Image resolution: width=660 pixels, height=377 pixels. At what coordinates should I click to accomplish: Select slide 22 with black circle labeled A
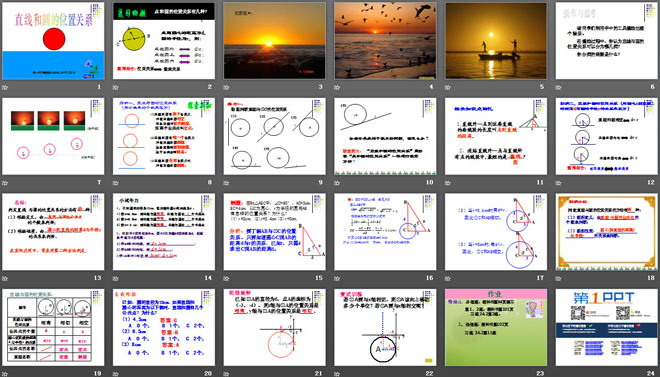(x=385, y=327)
